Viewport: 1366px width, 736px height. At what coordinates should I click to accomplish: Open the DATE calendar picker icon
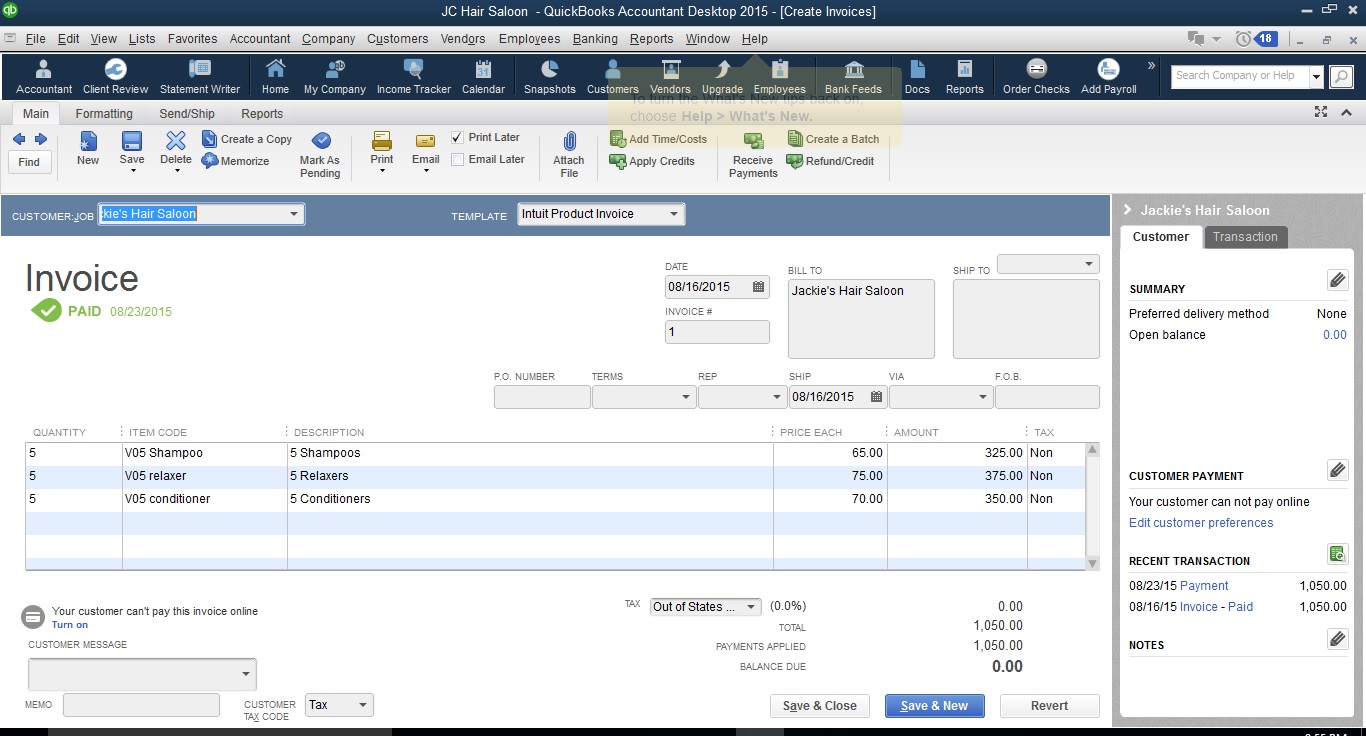click(x=758, y=287)
